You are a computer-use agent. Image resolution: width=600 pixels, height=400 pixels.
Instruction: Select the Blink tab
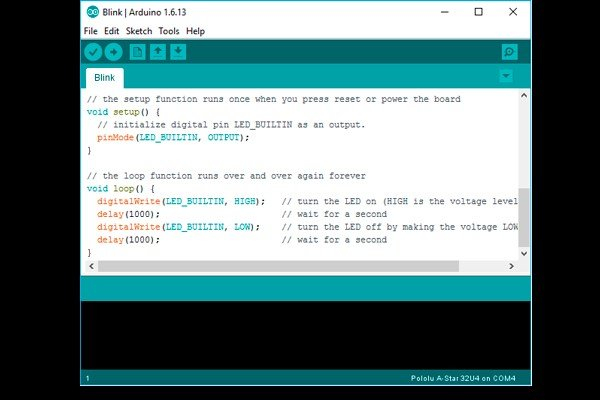point(104,78)
